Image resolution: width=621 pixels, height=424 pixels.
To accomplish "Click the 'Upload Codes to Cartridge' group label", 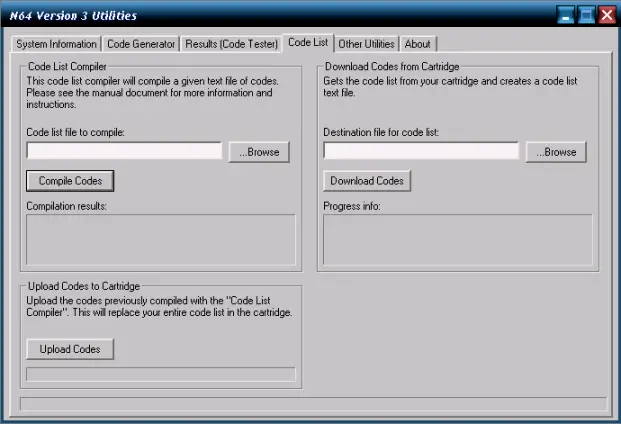I will (x=84, y=286).
